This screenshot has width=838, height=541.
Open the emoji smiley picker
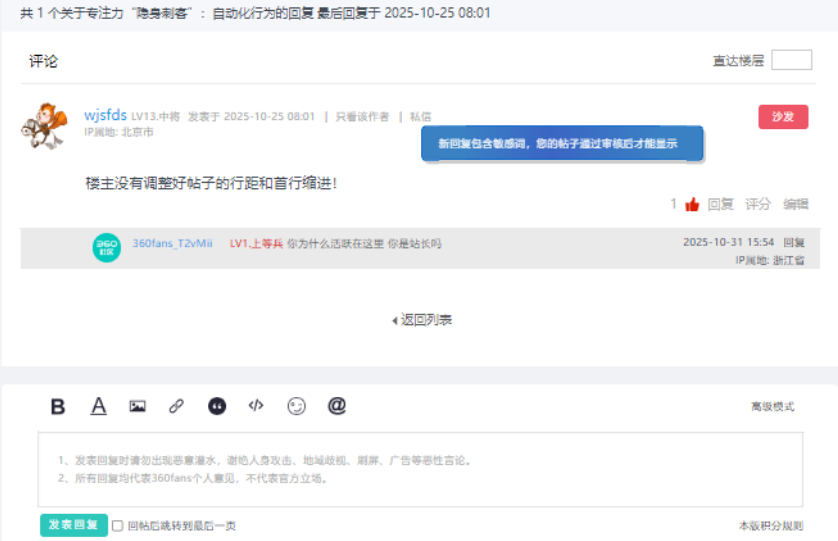(296, 406)
